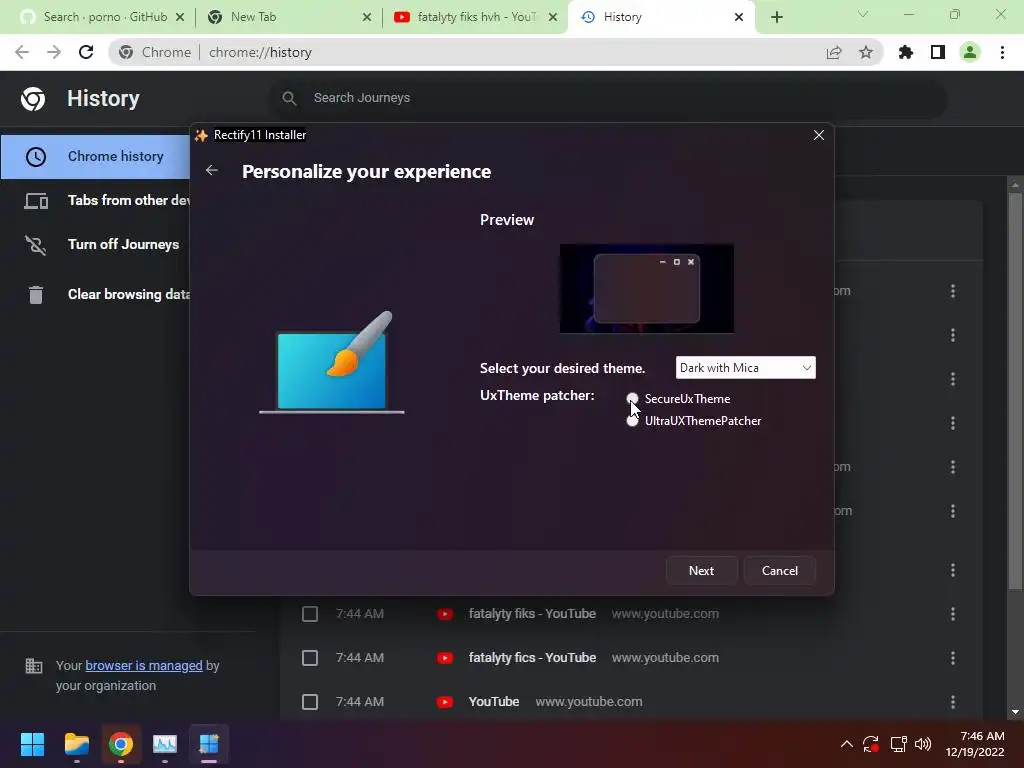This screenshot has width=1024, height=768.
Task: Click the managed organization building icon
Action: 34,666
